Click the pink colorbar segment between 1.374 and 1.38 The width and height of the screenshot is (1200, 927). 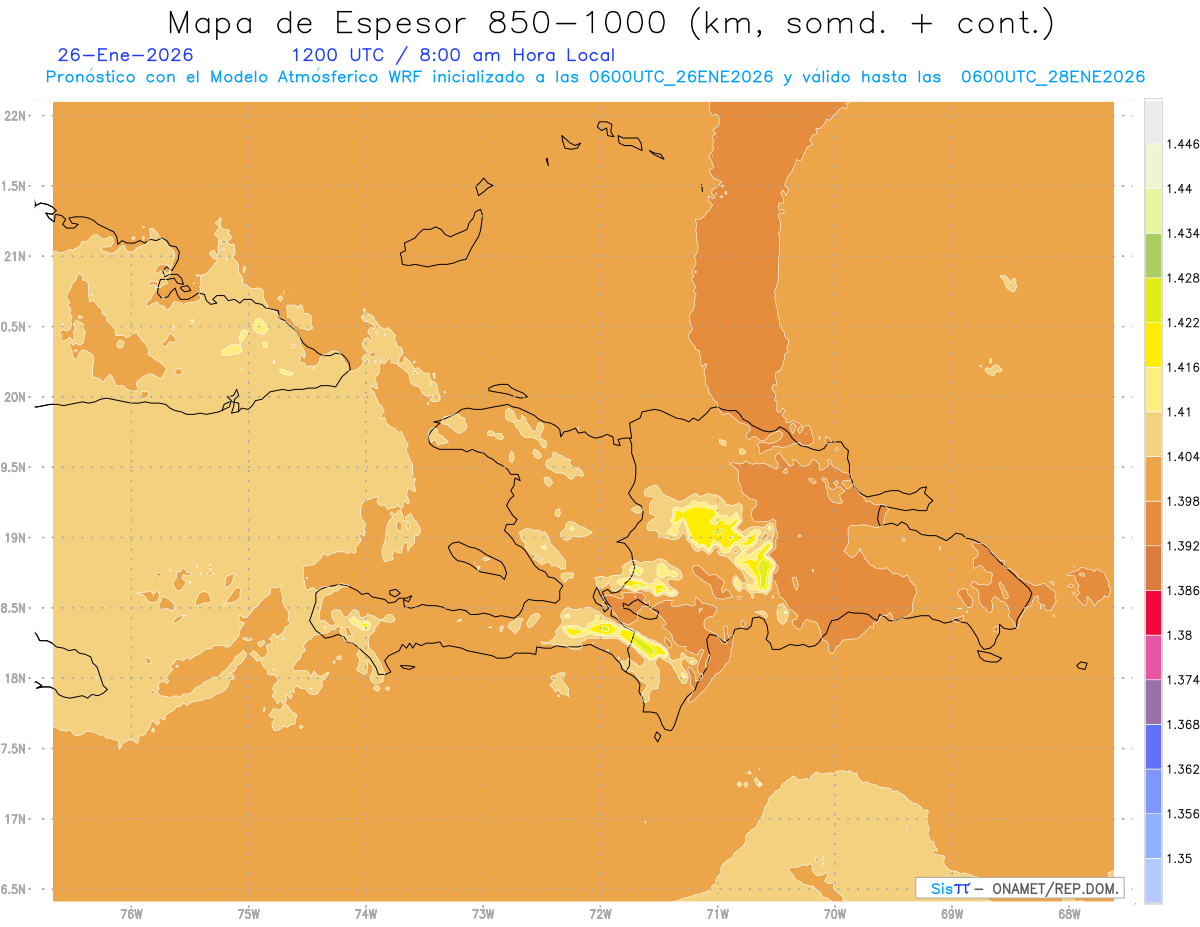pos(1153,657)
